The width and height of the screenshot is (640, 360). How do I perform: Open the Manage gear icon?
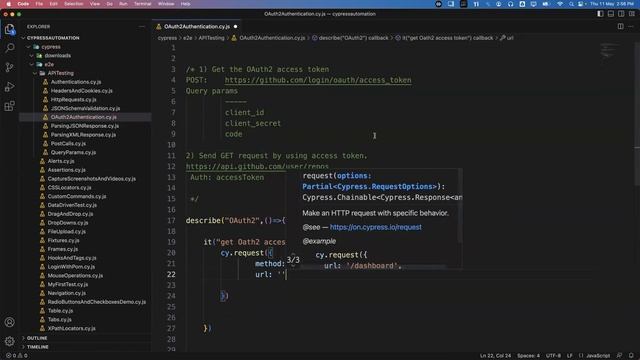(9, 341)
